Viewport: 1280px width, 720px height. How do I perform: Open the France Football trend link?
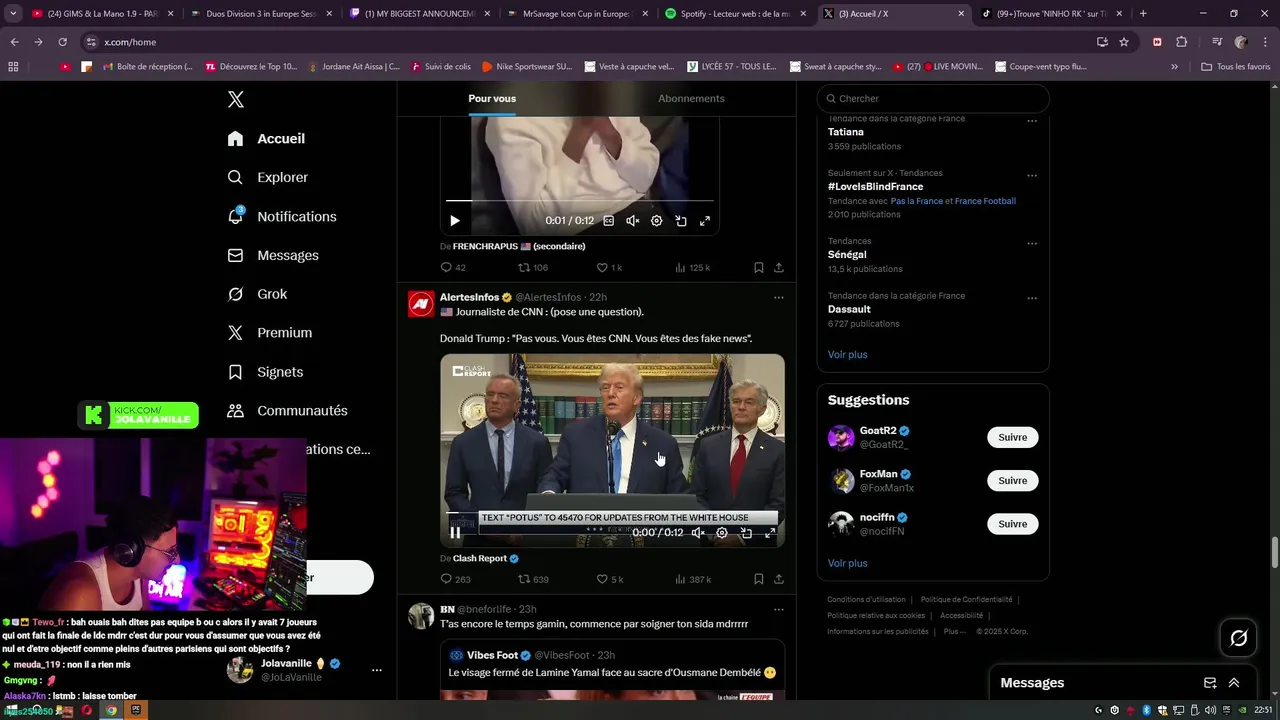[985, 201]
